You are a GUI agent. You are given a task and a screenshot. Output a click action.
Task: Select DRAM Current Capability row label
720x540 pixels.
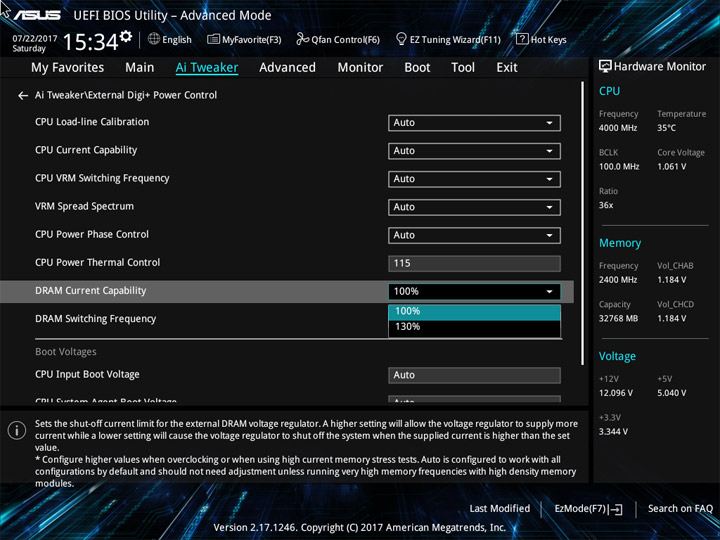[90, 291]
